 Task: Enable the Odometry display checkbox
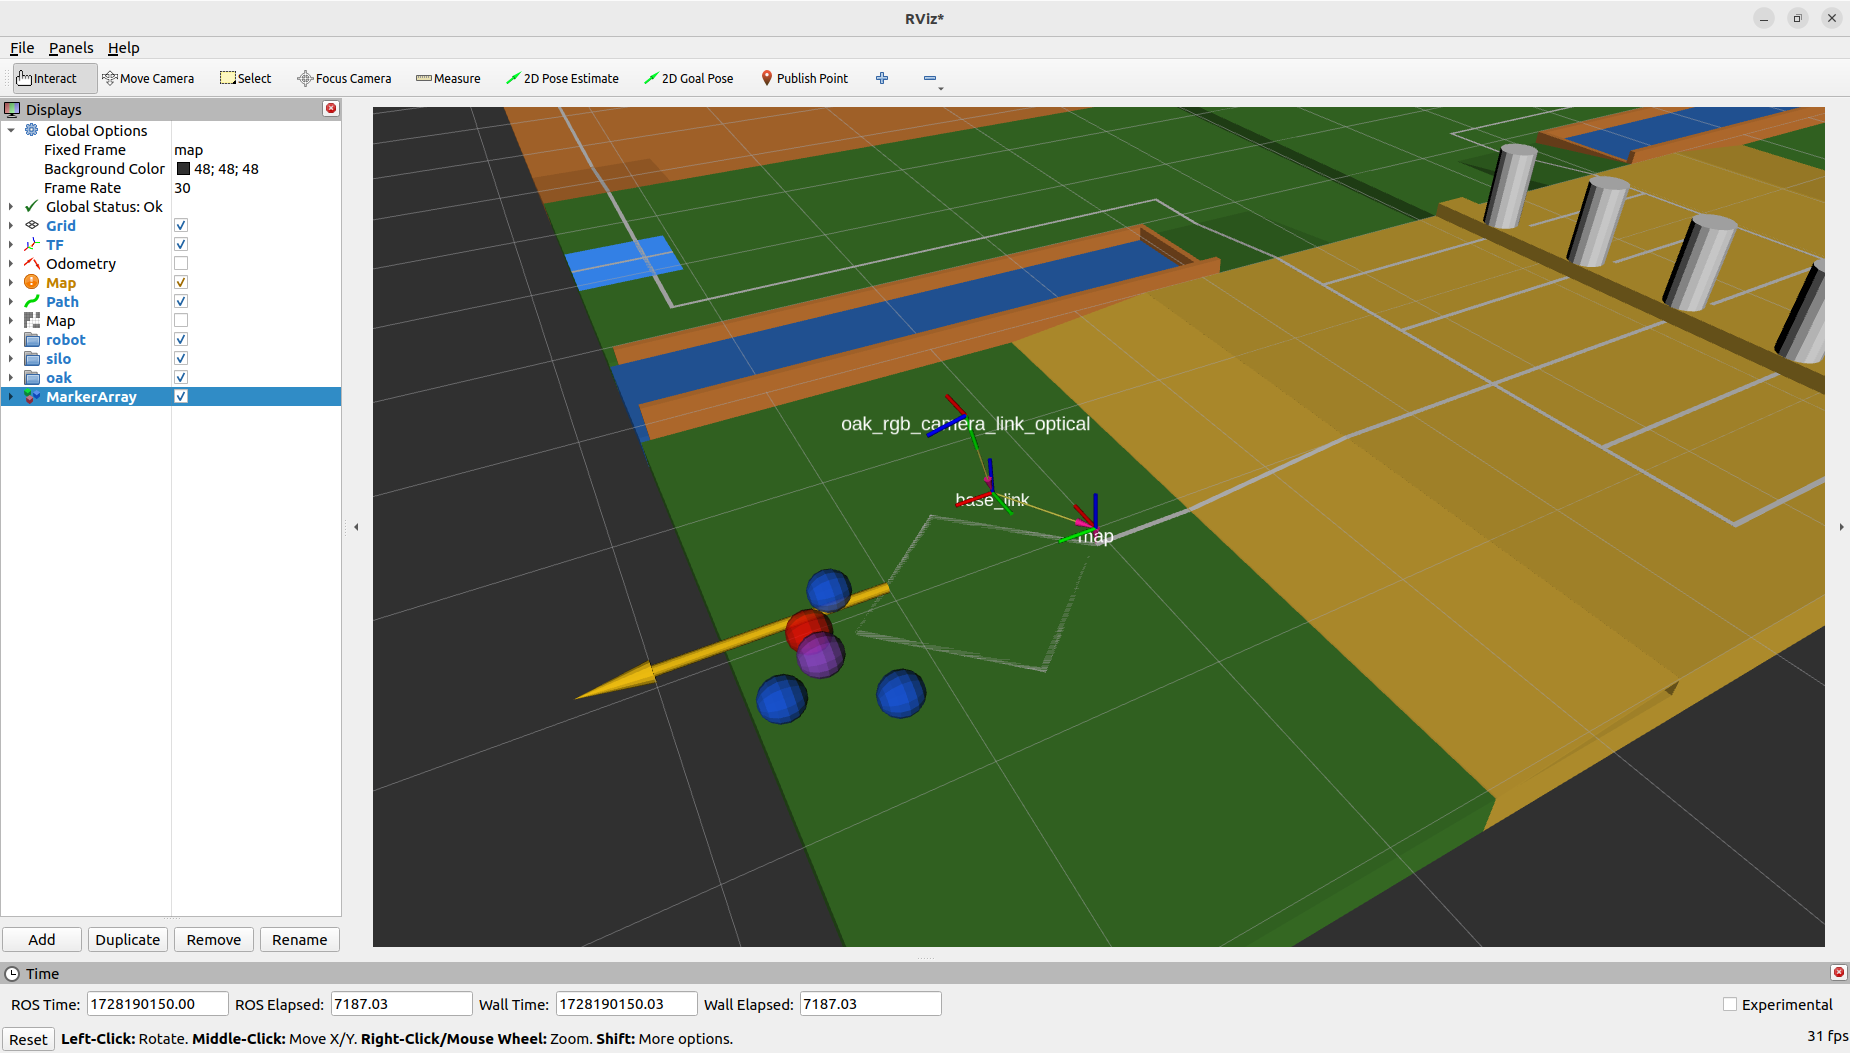[x=181, y=264]
